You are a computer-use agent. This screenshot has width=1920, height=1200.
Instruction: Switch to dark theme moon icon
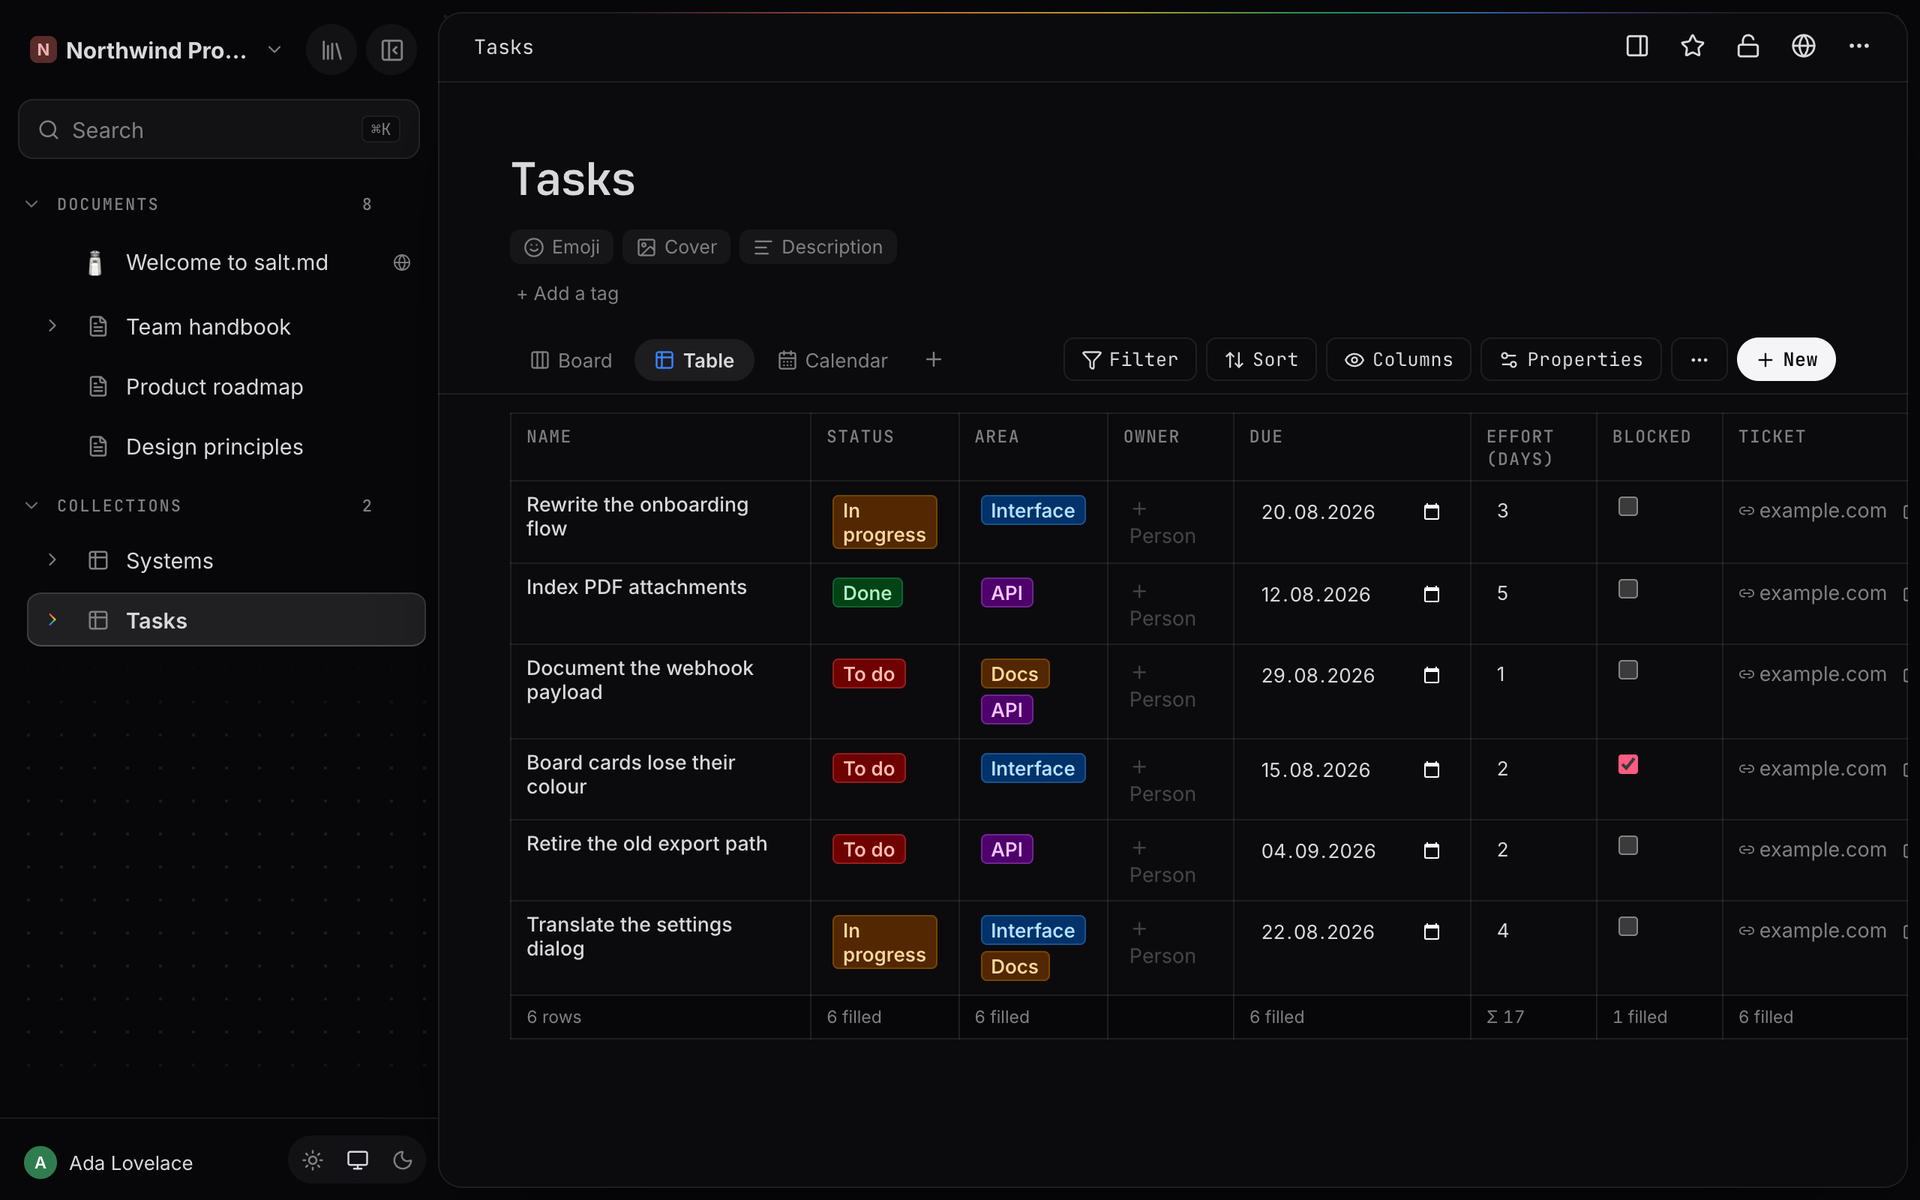pyautogui.click(x=403, y=1160)
